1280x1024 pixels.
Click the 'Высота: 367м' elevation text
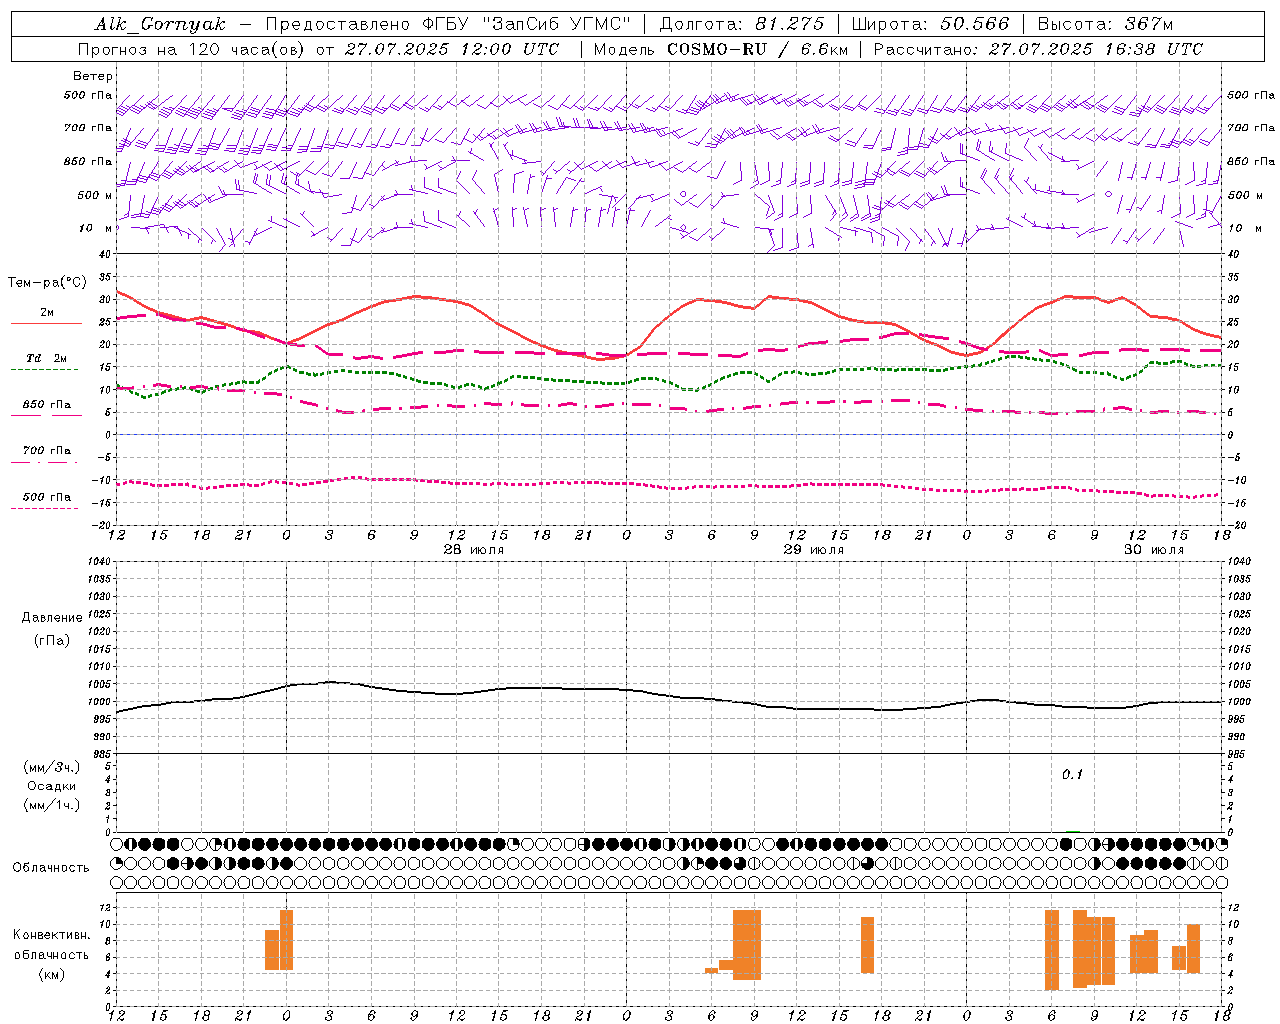point(1105,24)
